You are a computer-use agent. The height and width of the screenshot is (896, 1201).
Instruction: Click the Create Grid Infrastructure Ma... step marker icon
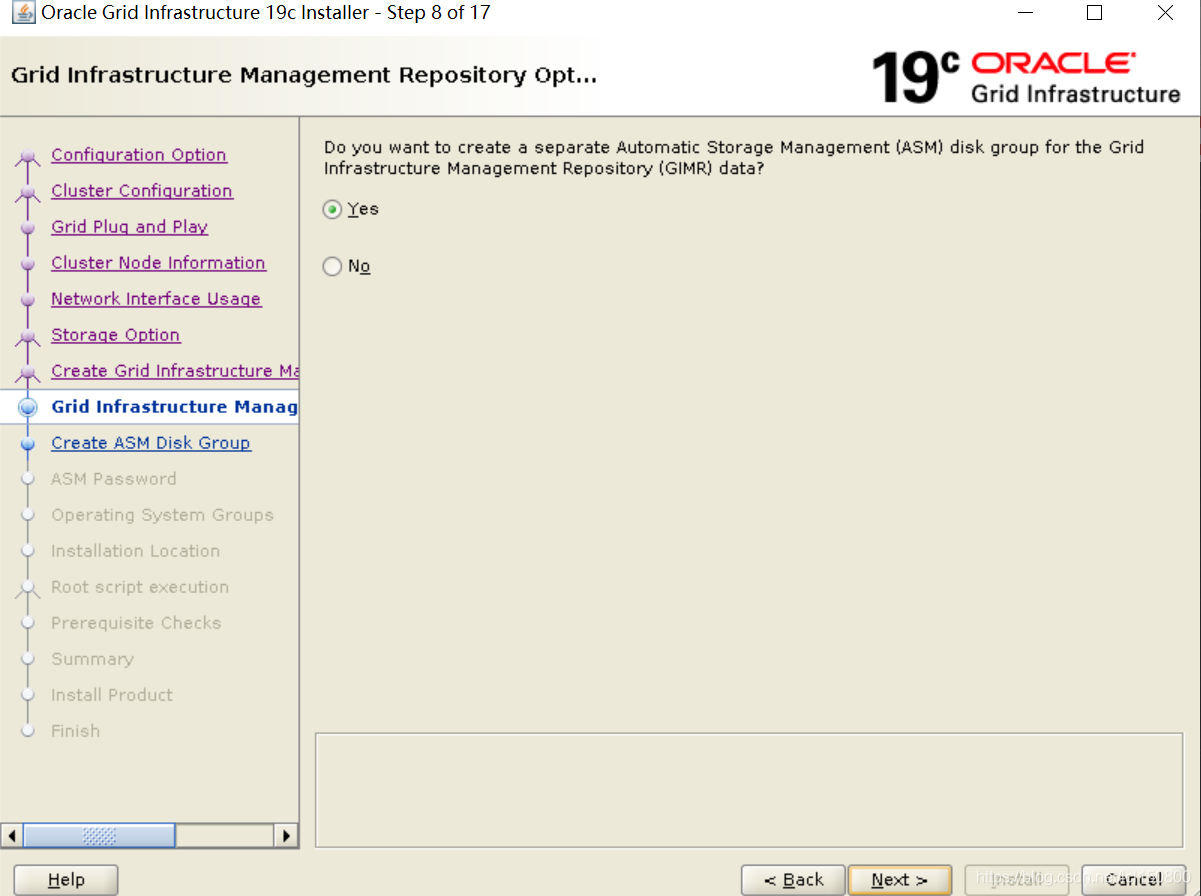[x=28, y=372]
